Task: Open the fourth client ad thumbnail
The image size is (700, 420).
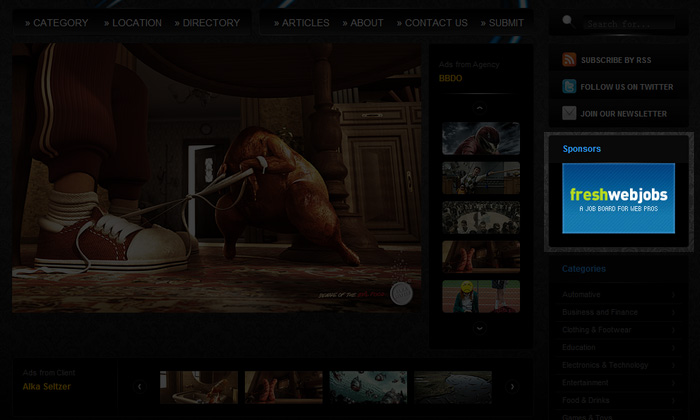Action: [x=453, y=387]
